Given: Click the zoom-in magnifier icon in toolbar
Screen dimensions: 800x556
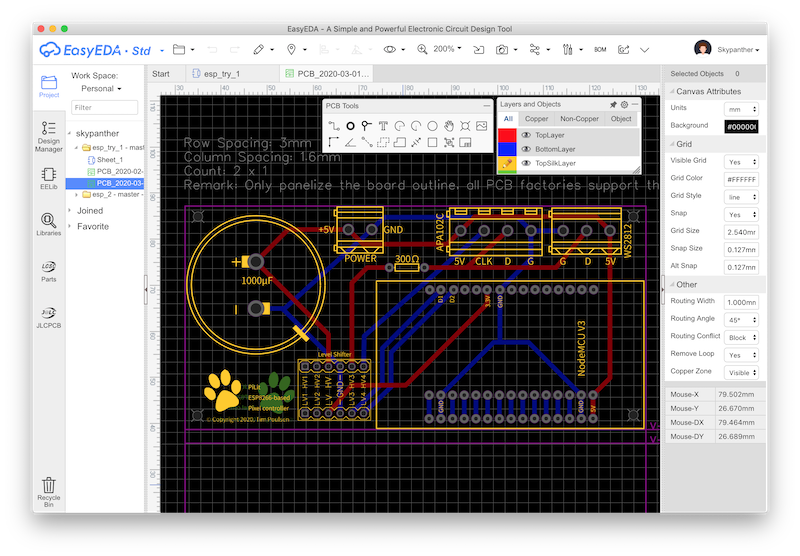Looking at the screenshot, I should tap(422, 49).
